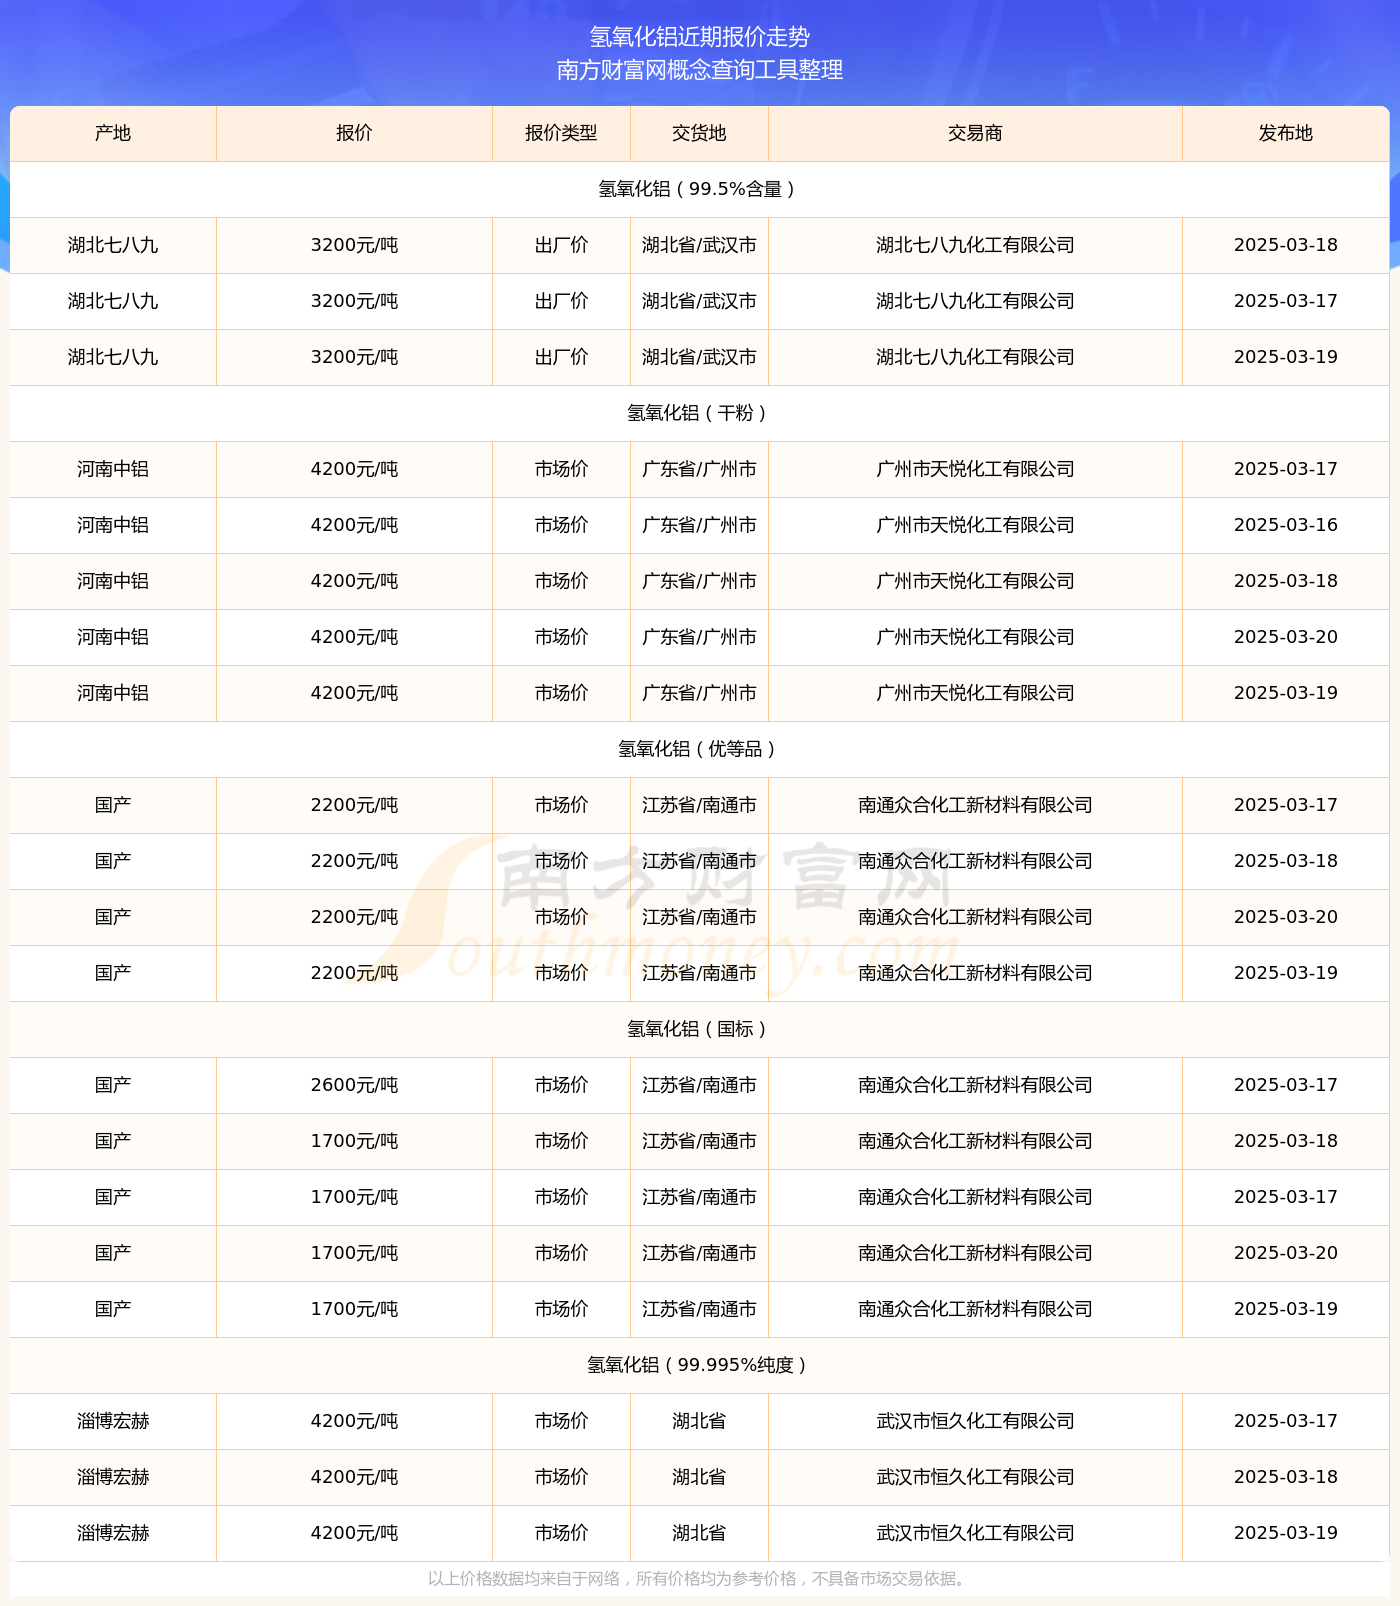Click section heading 氢氧化铝（99.5%含量）
Viewport: 1400px width, 1606px height.
tap(700, 189)
